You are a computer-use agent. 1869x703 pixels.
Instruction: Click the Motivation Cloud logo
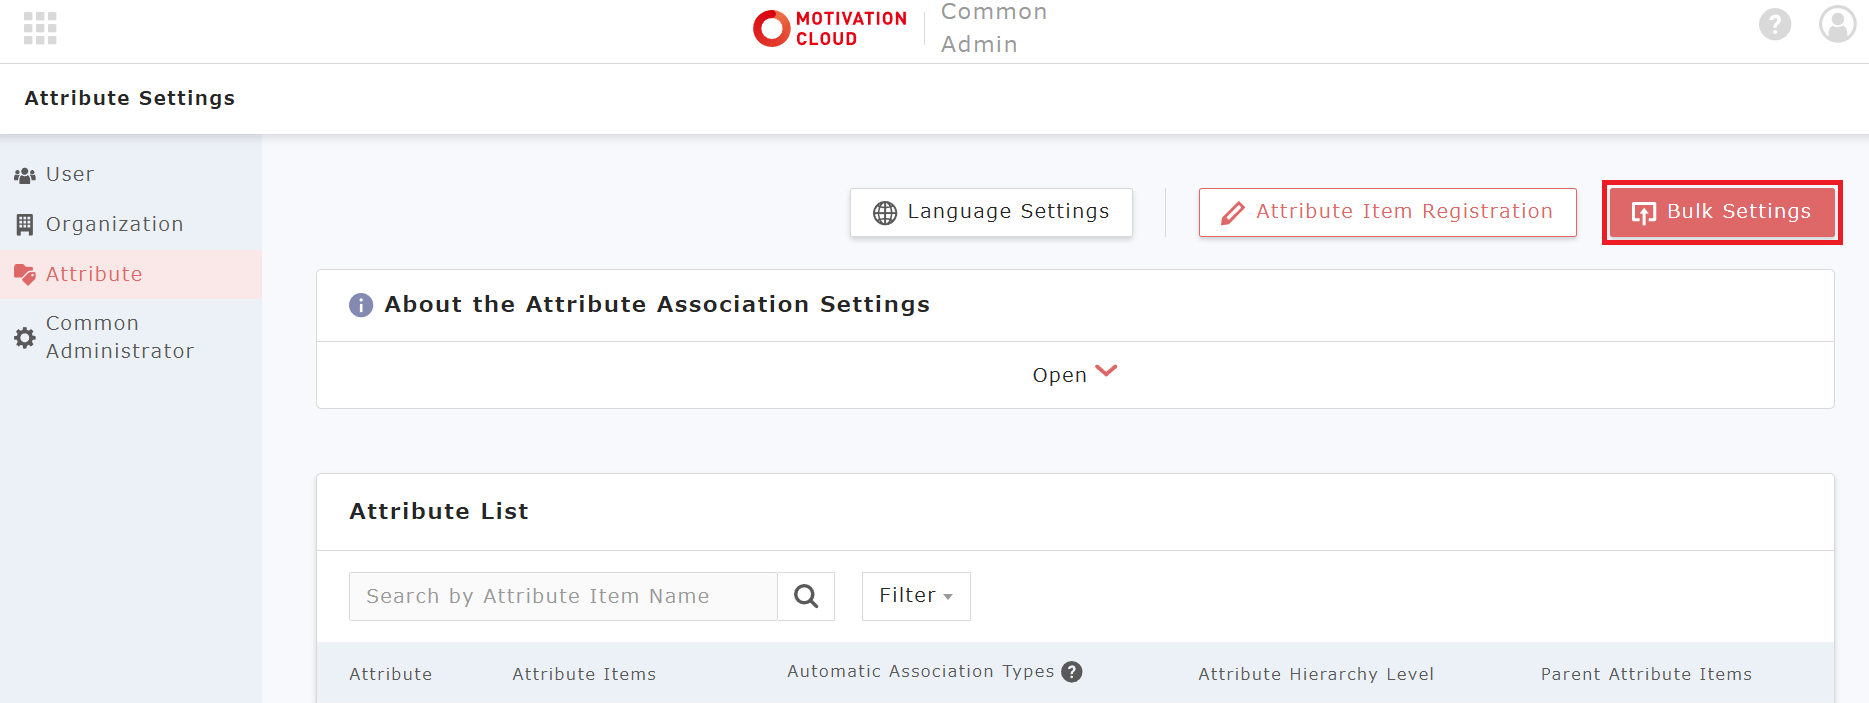click(830, 28)
